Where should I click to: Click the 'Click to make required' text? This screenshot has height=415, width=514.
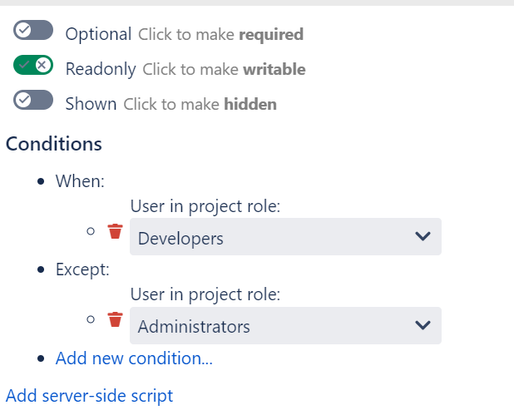pos(221,34)
